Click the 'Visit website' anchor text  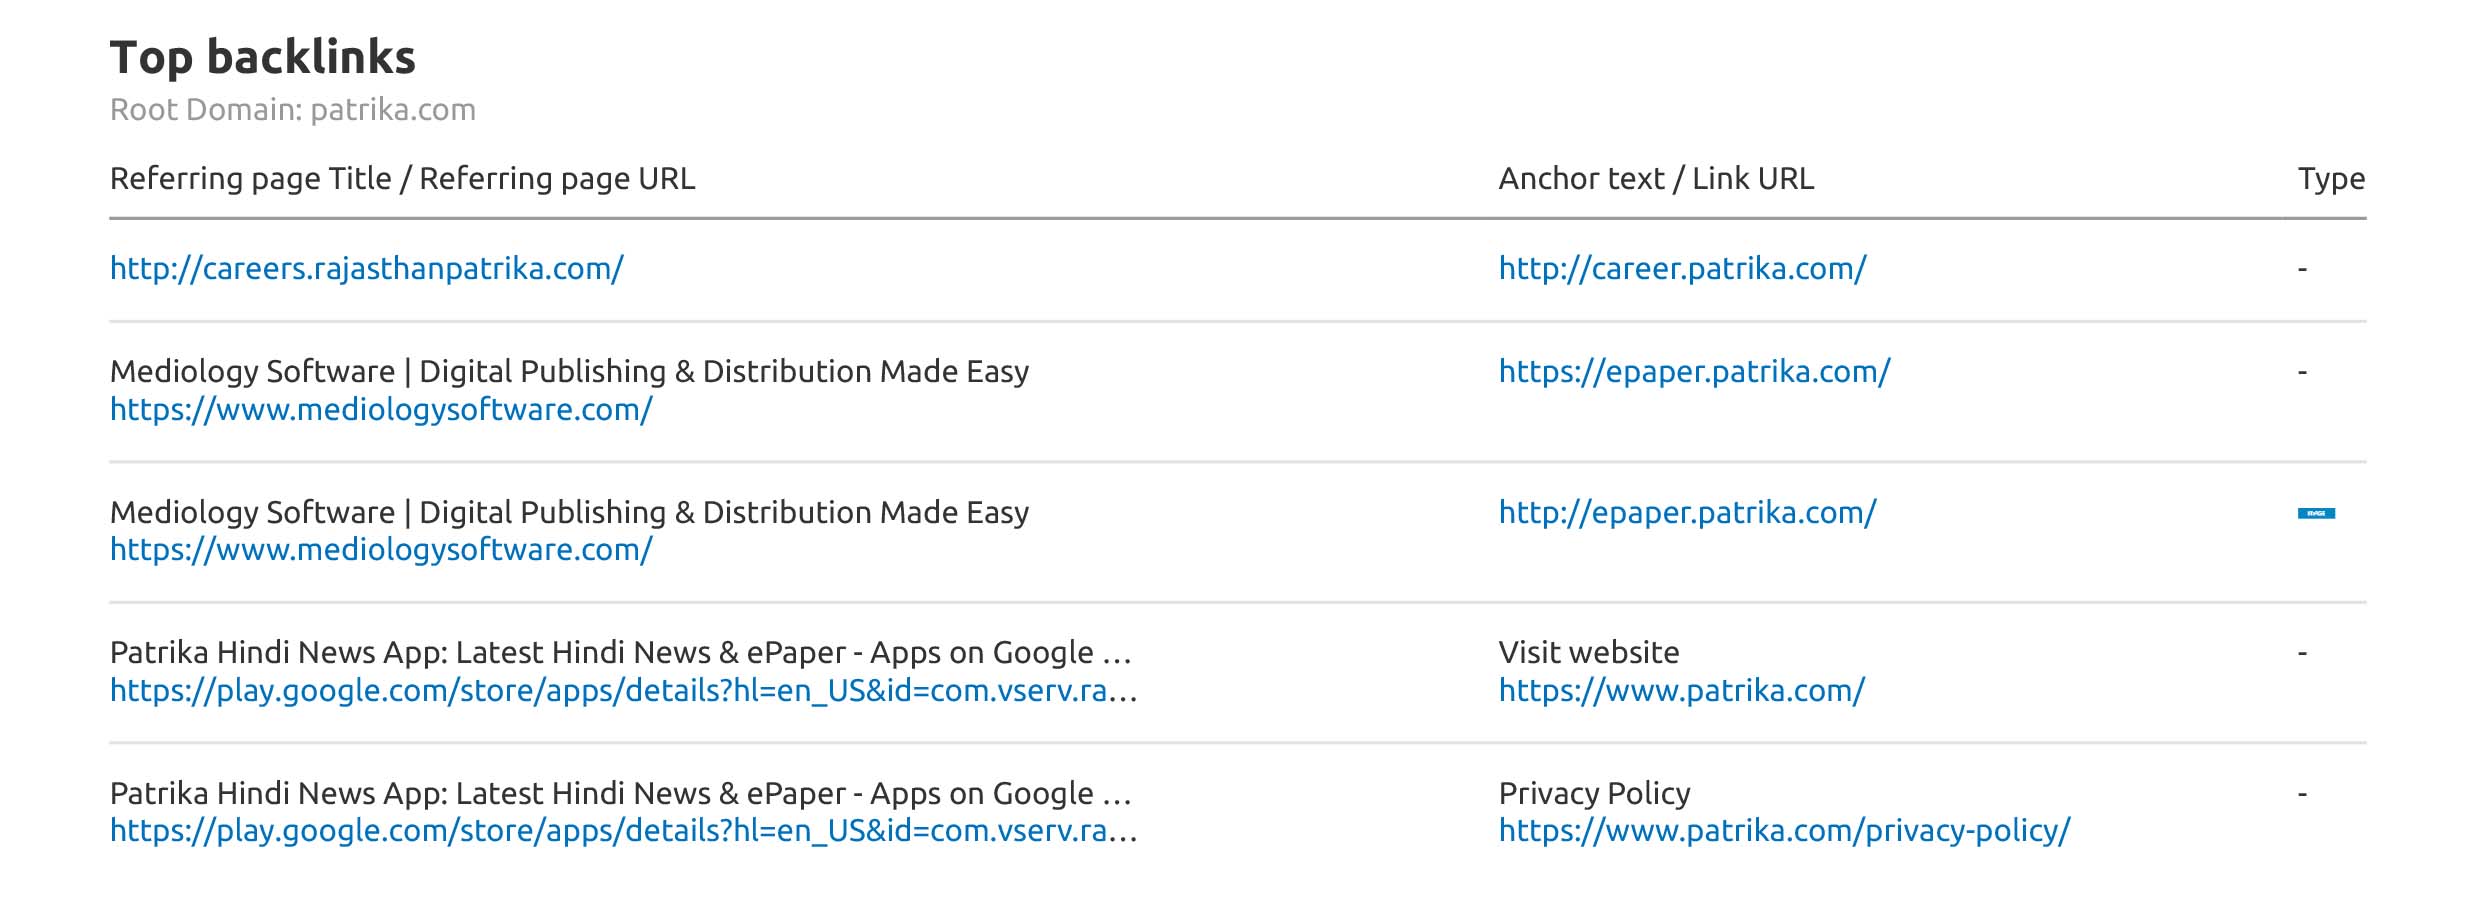click(1588, 653)
